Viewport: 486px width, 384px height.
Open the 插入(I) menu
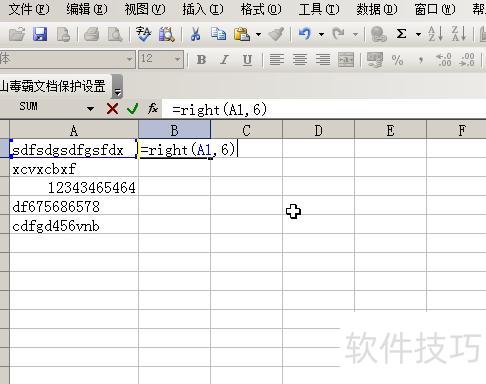click(203, 9)
